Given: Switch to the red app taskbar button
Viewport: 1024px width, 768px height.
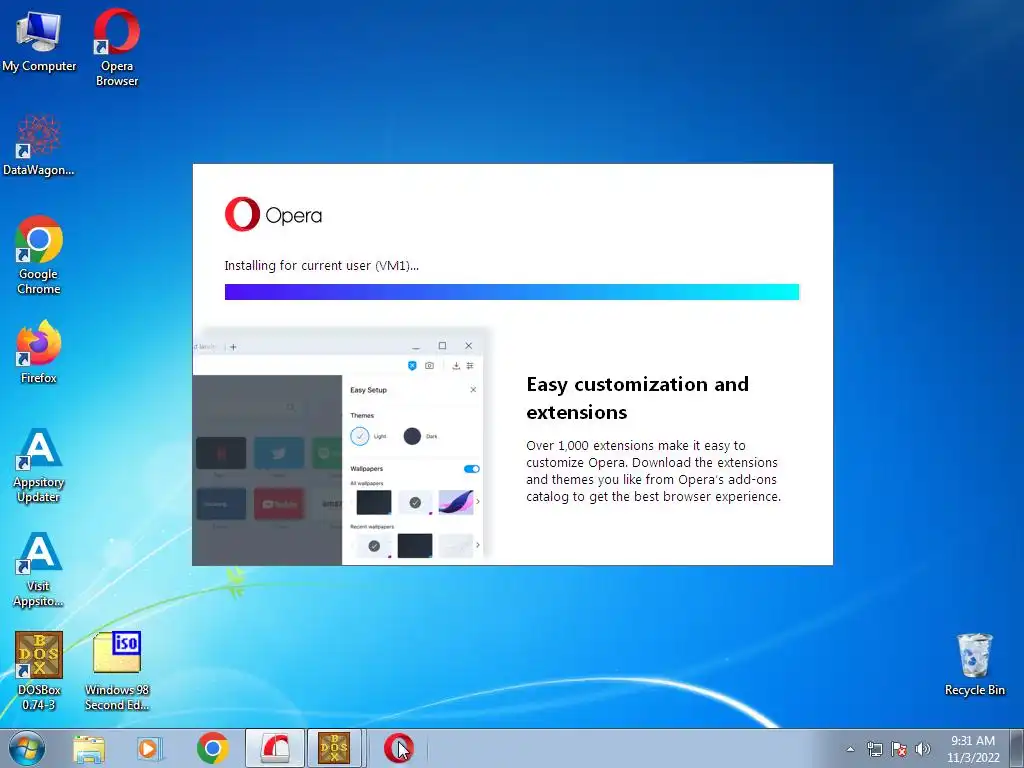Looking at the screenshot, I should (275, 748).
